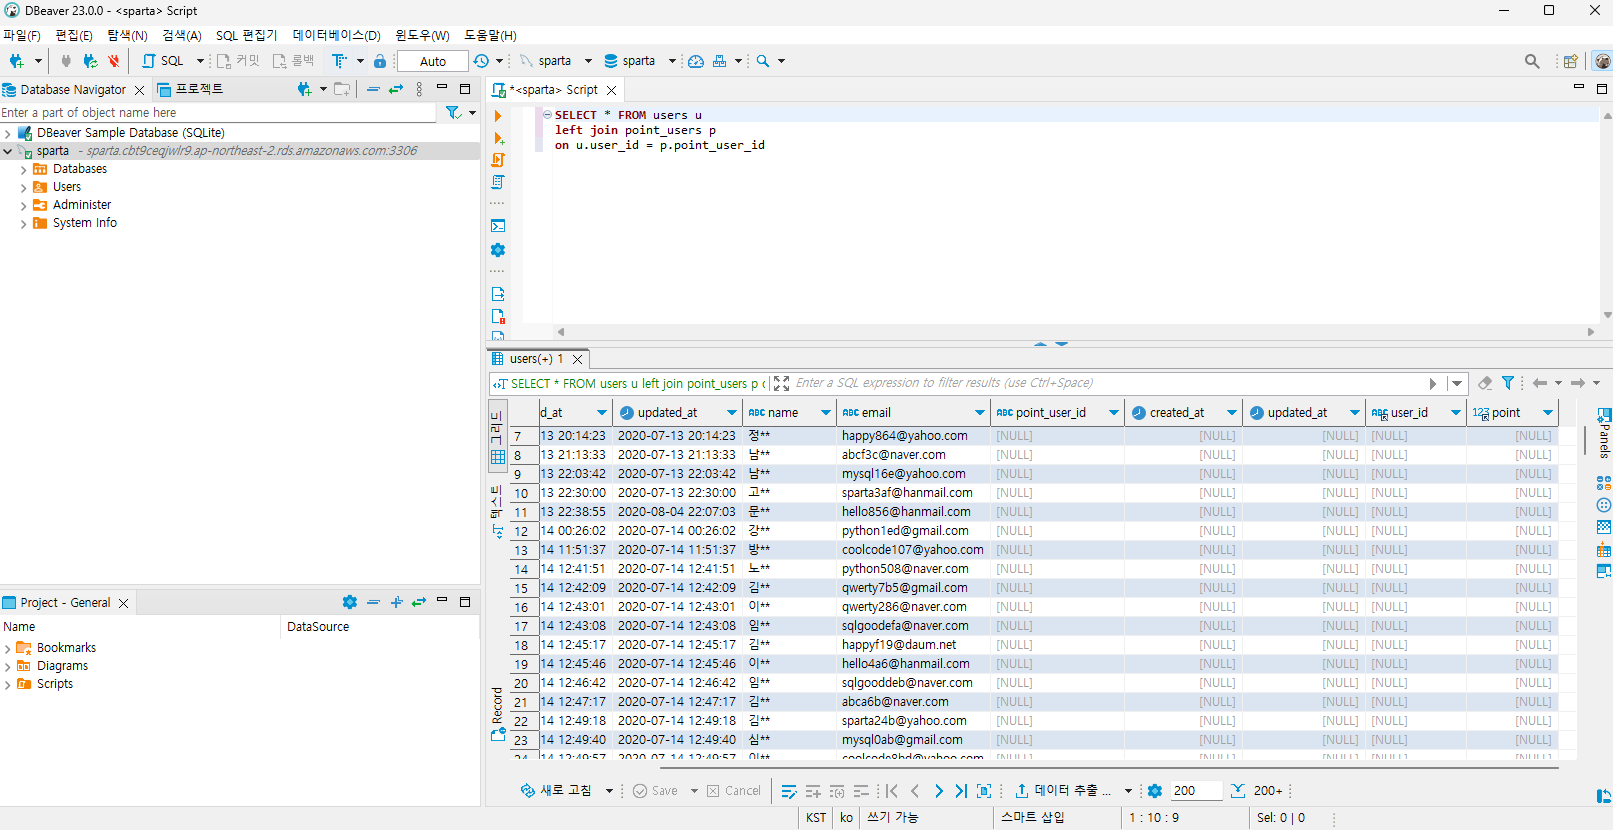Click the 데이터 추출 export button

coord(1063,791)
